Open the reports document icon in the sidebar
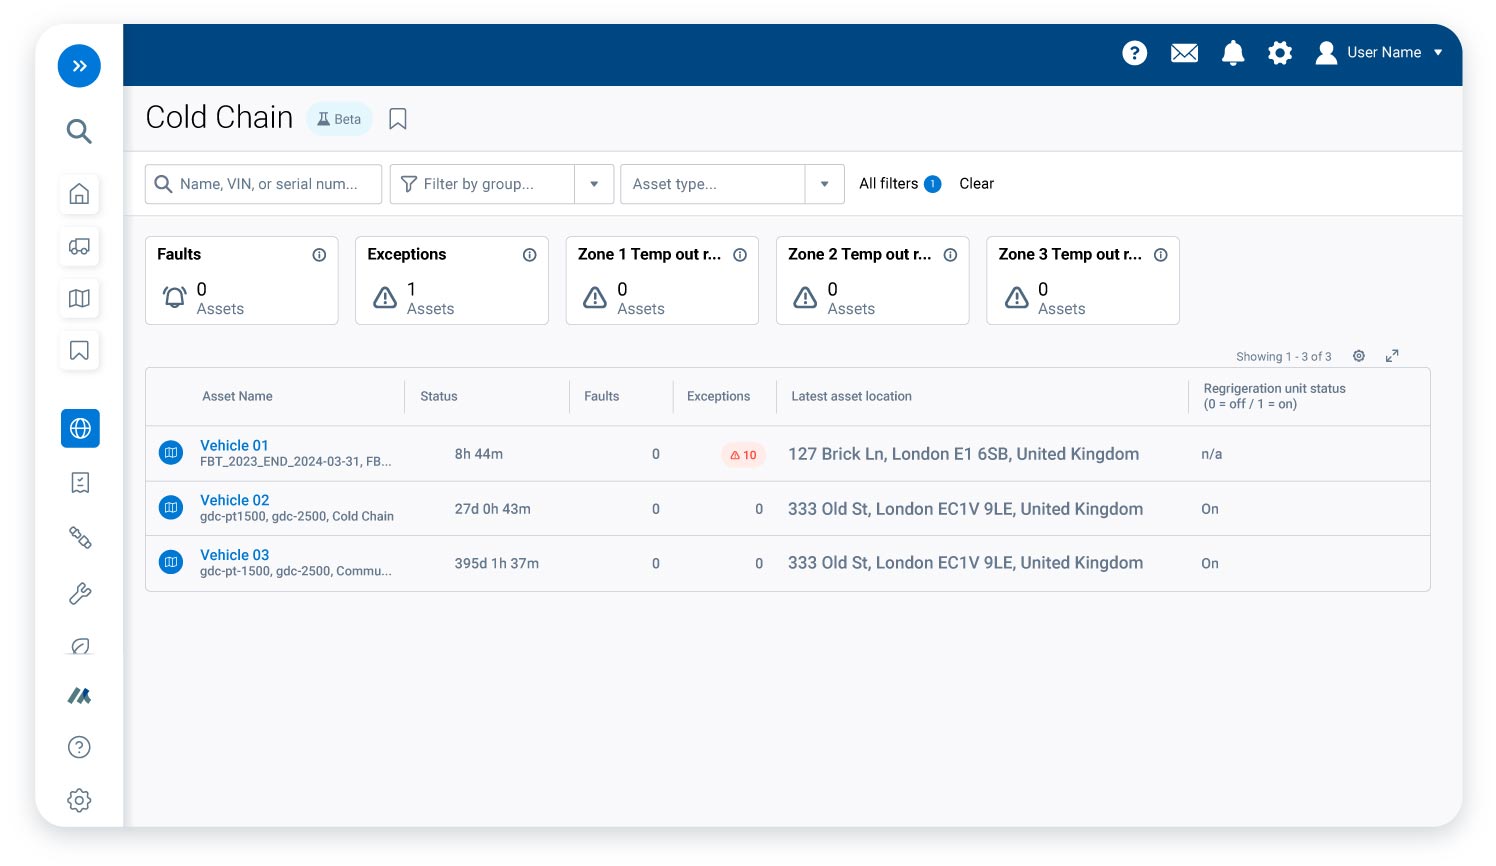 coord(79,482)
